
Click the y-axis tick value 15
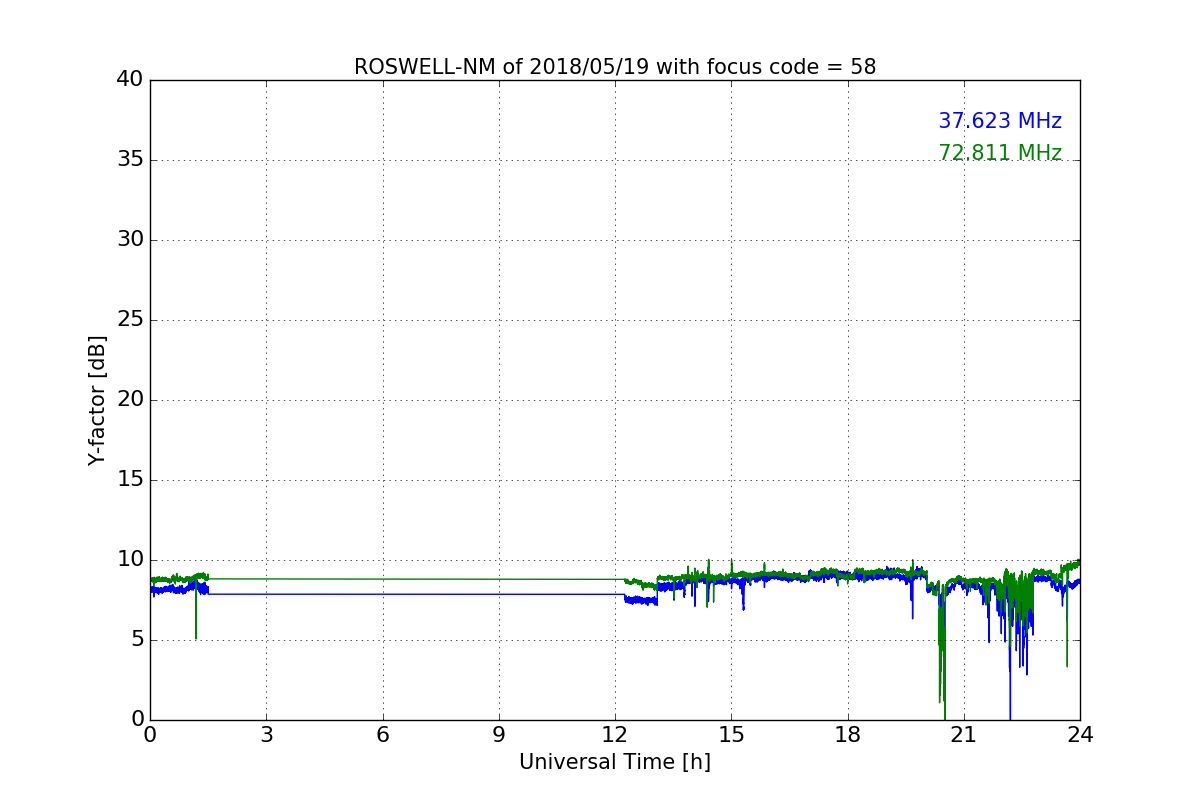pos(130,480)
